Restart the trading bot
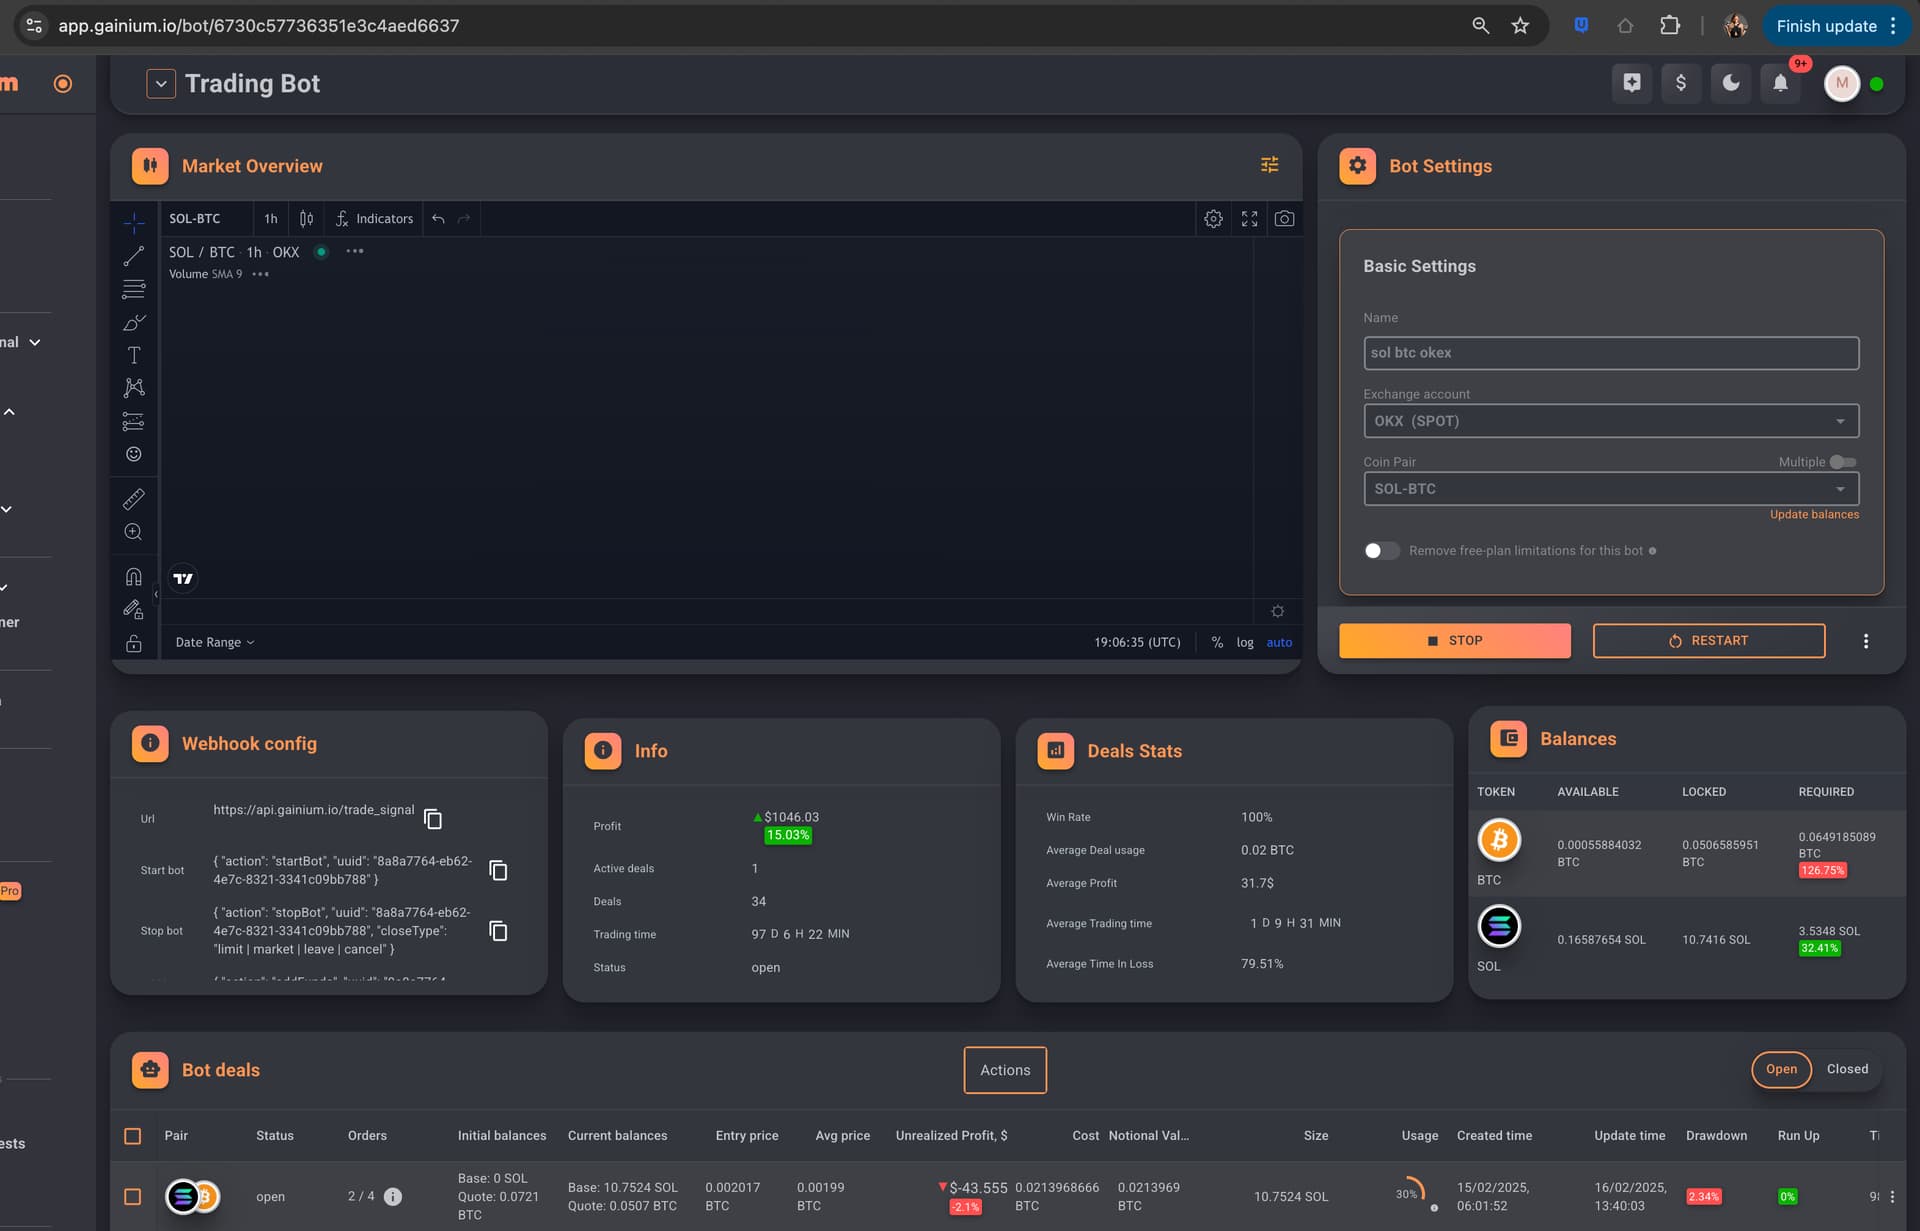 [1709, 641]
